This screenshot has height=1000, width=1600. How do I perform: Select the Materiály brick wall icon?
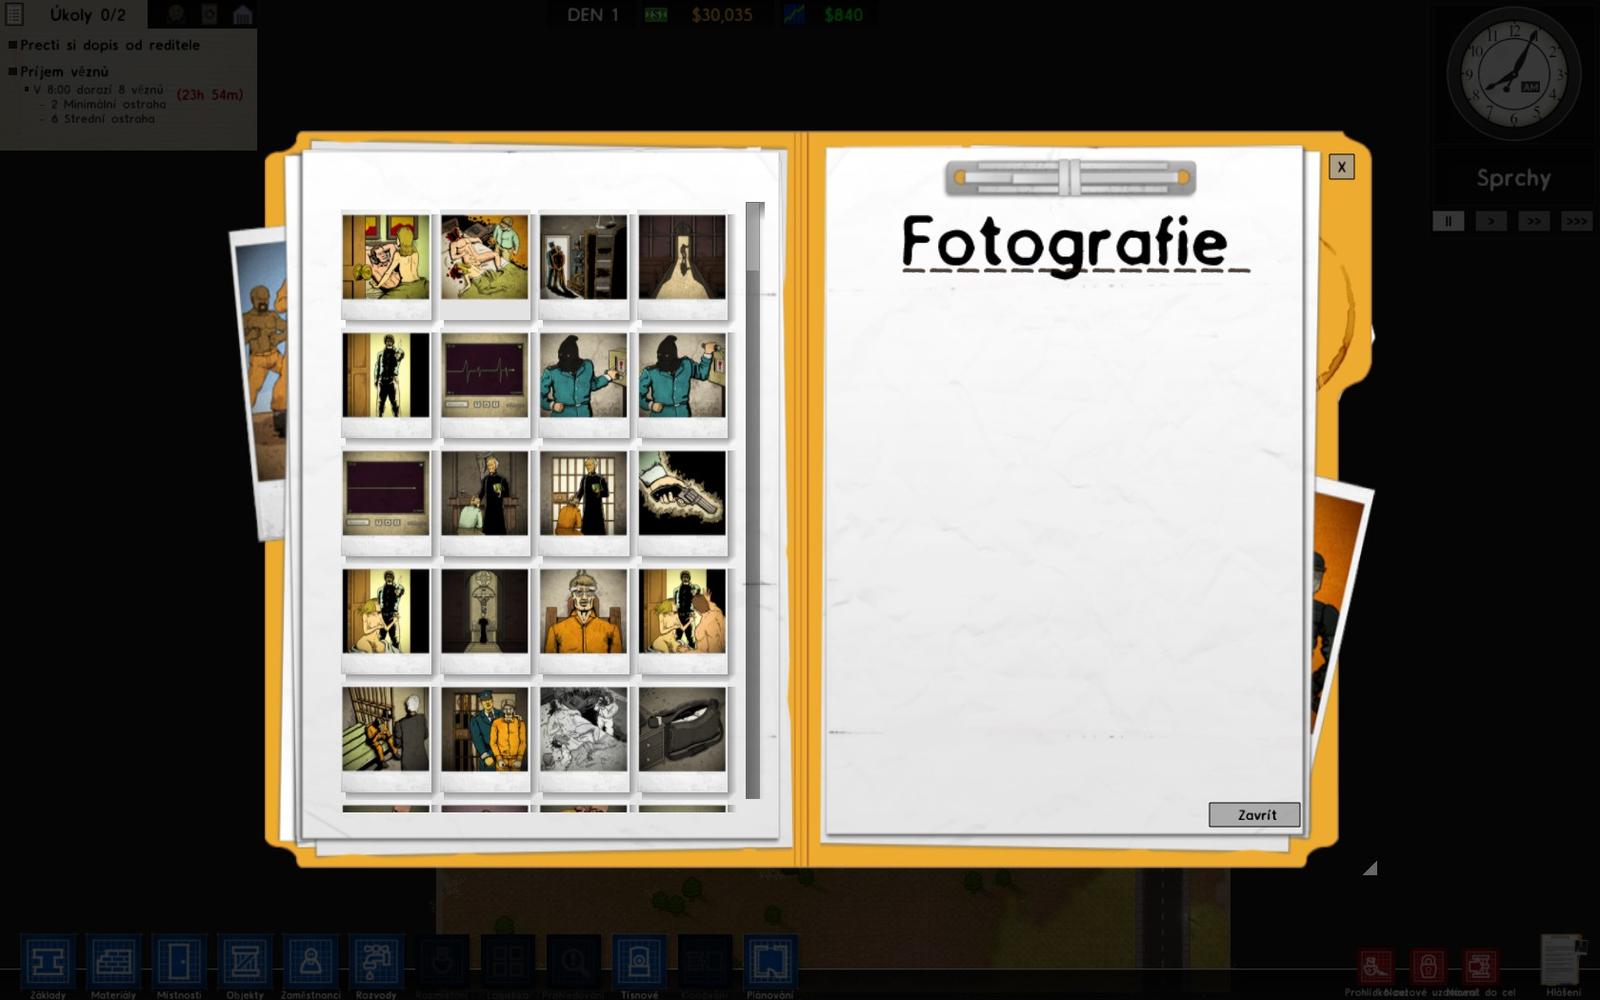pos(113,962)
